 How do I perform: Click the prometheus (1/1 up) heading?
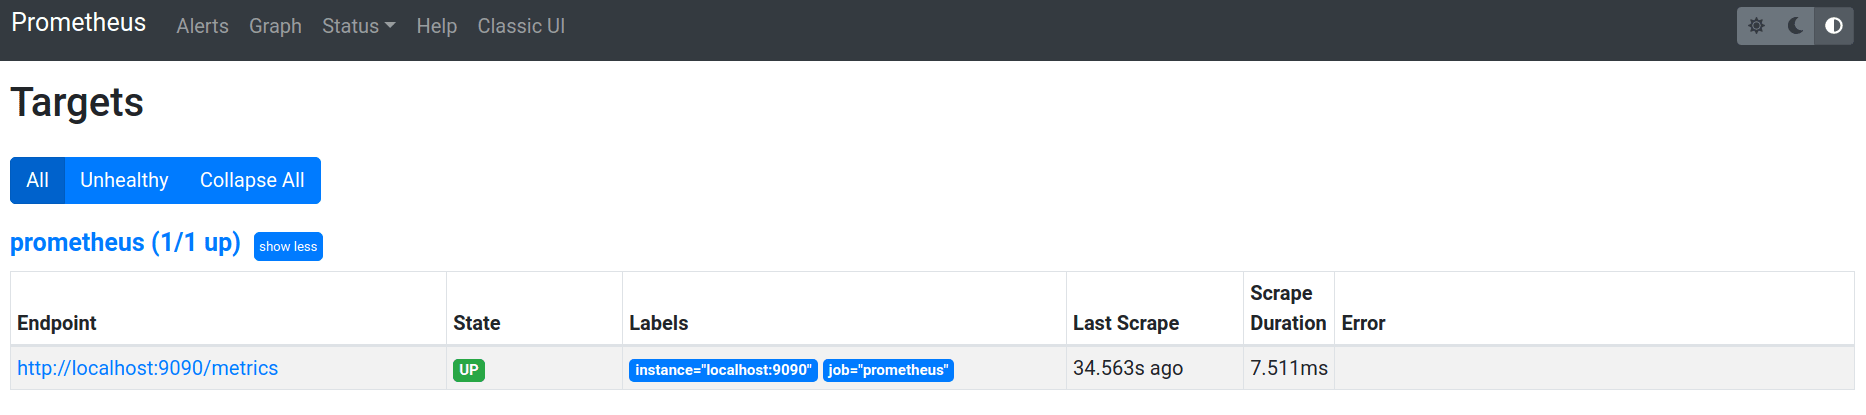pos(125,243)
